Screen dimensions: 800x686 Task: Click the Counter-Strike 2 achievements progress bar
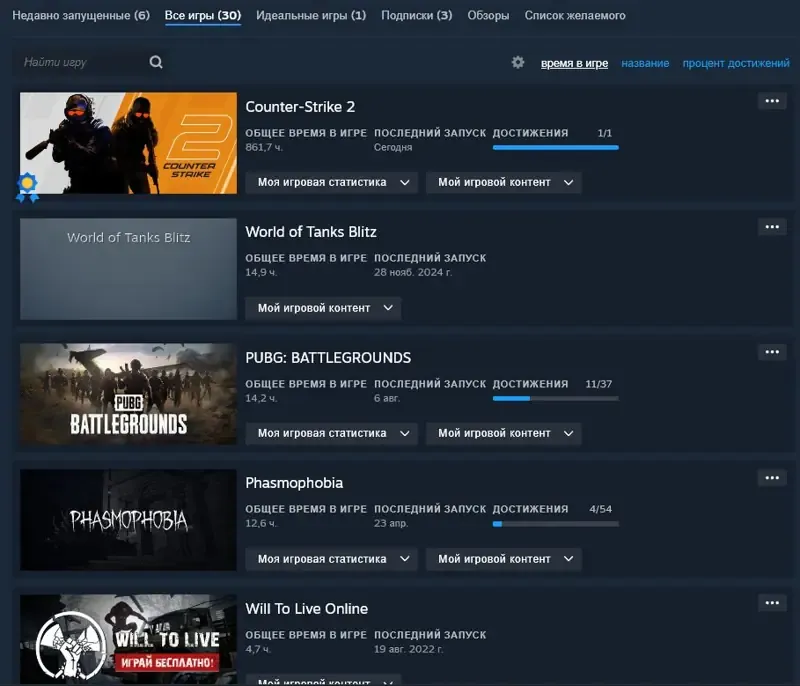556,147
